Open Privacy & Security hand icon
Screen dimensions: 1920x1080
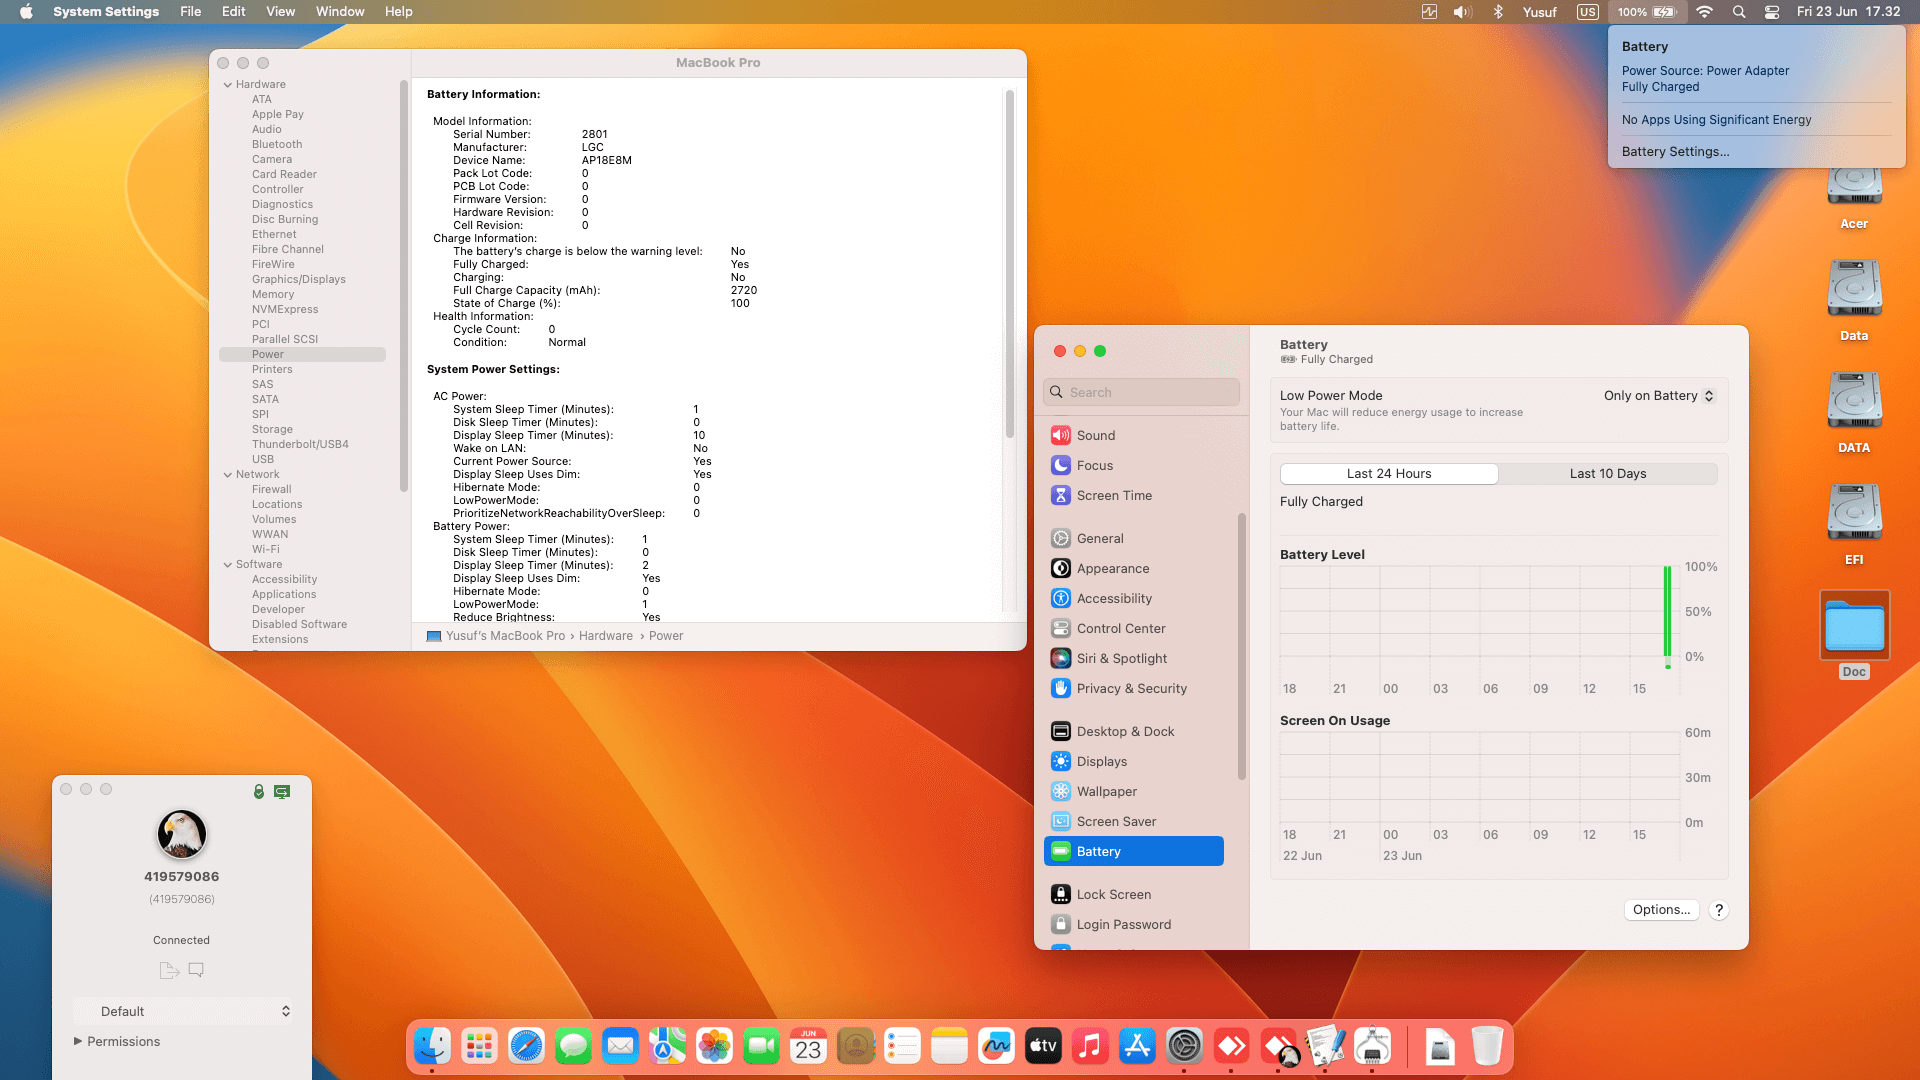coord(1061,688)
